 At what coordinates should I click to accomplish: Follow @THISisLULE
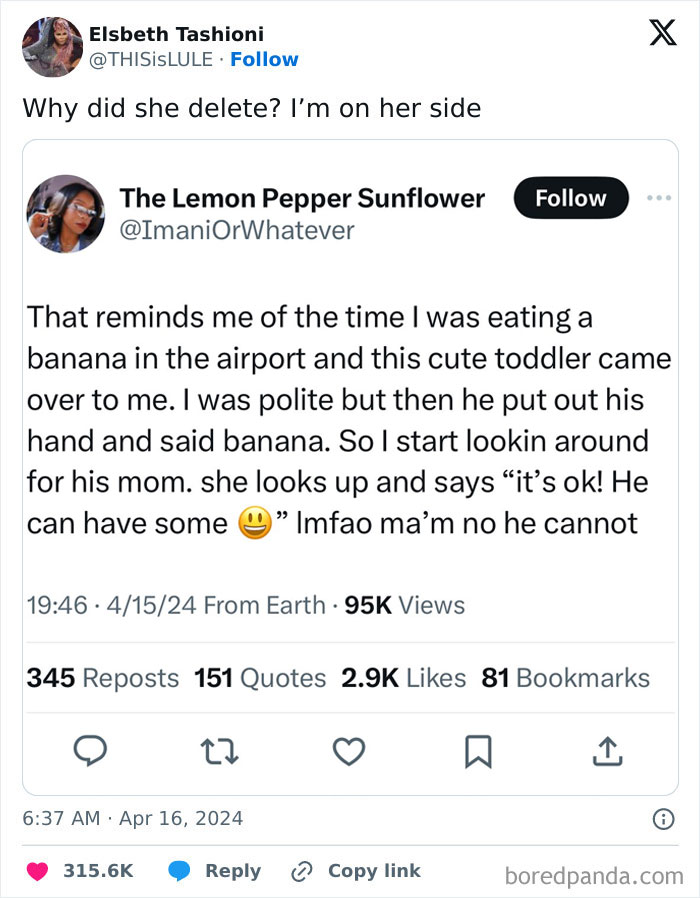click(x=264, y=59)
